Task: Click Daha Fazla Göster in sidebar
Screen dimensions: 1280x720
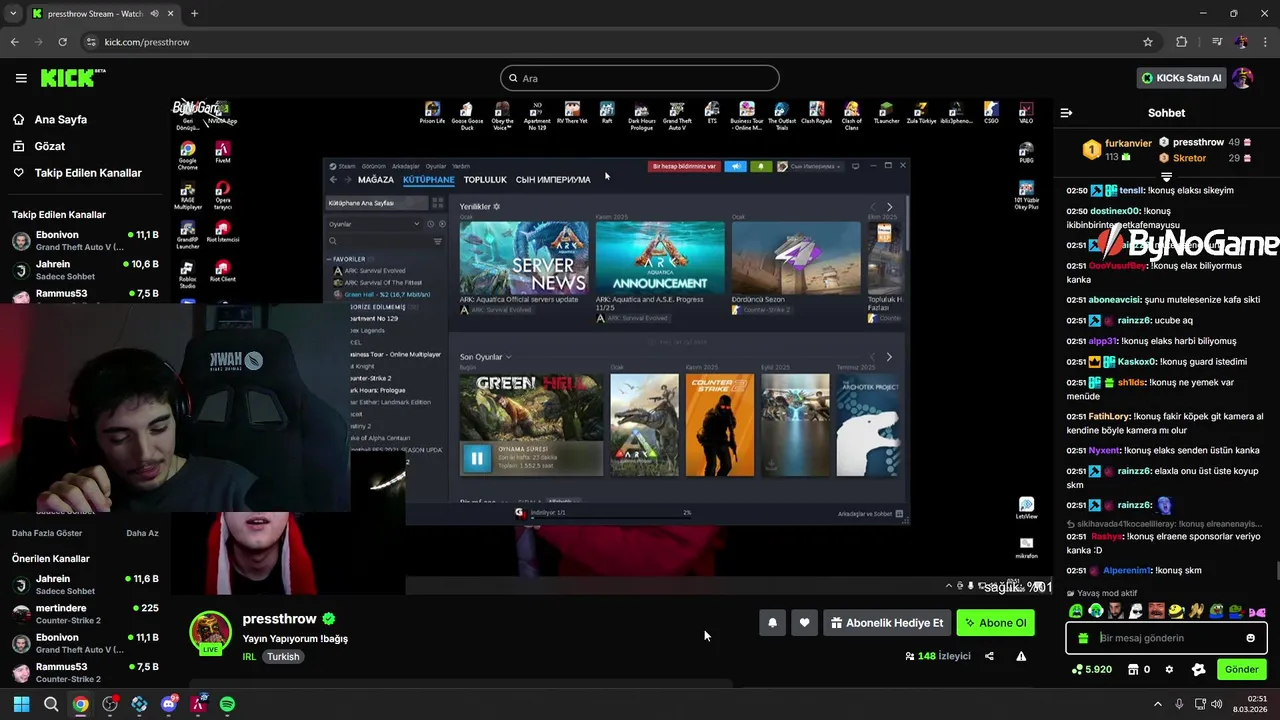Action: (x=47, y=533)
